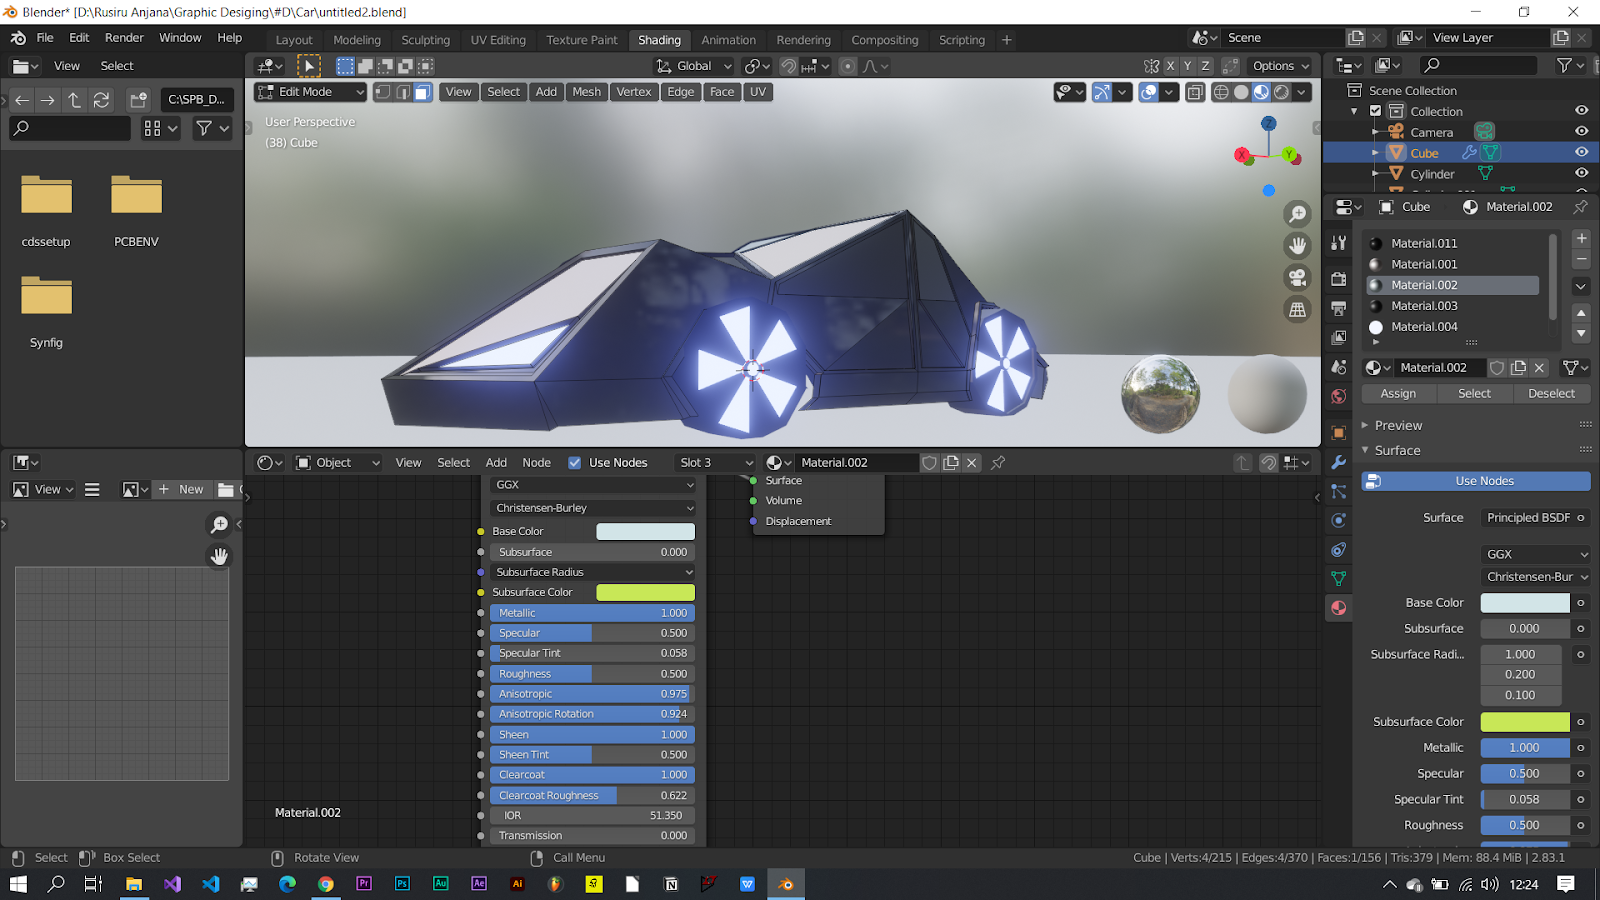Select the World properties icon
1600x900 pixels.
(1339, 395)
